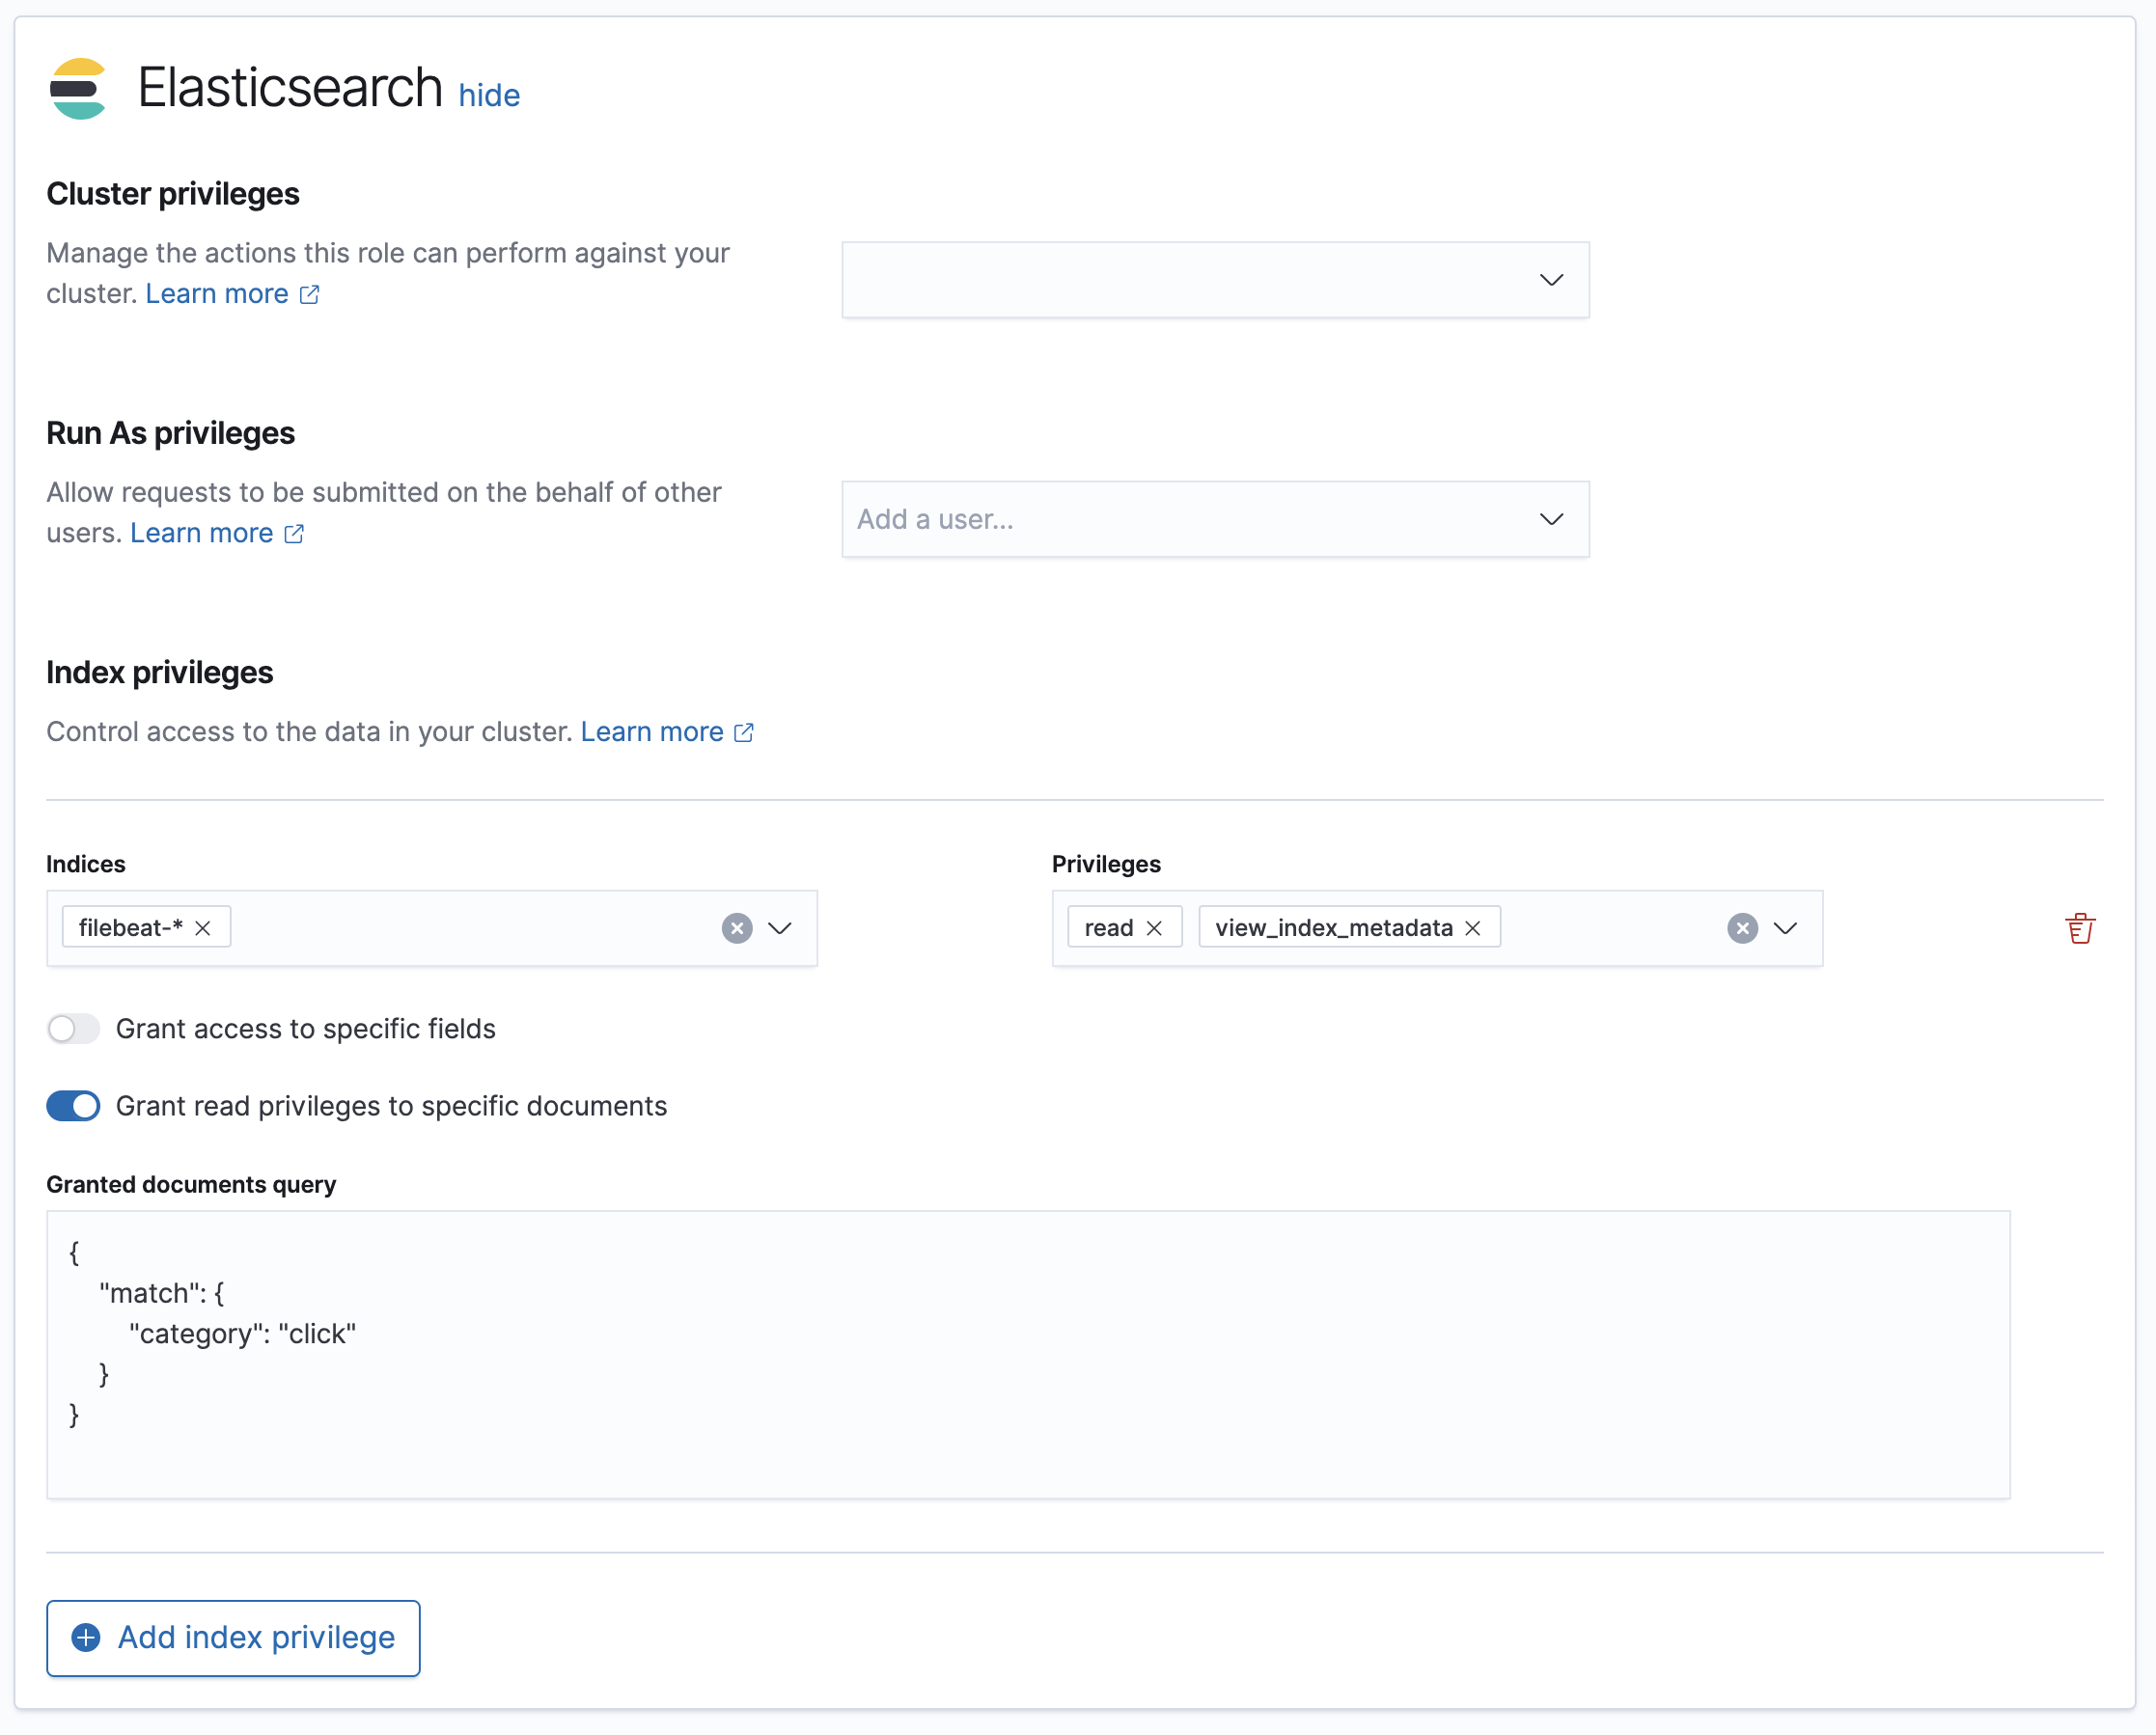Click the external link icon after Cluster privileges Learn more
This screenshot has height=1735, width=2156.
[309, 294]
